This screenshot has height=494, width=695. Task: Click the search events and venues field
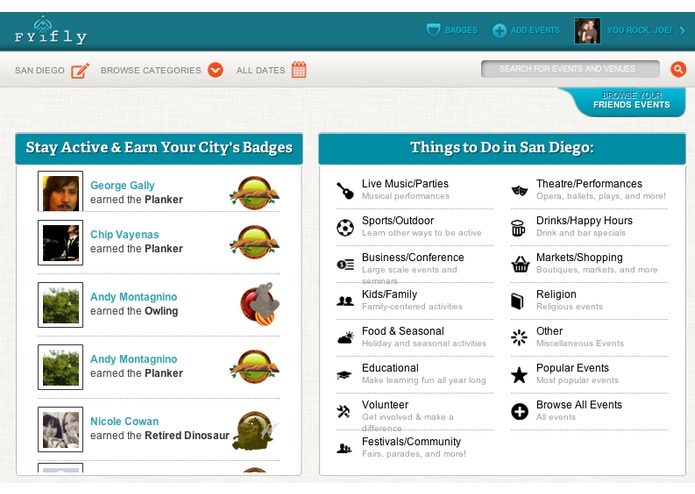click(x=570, y=69)
